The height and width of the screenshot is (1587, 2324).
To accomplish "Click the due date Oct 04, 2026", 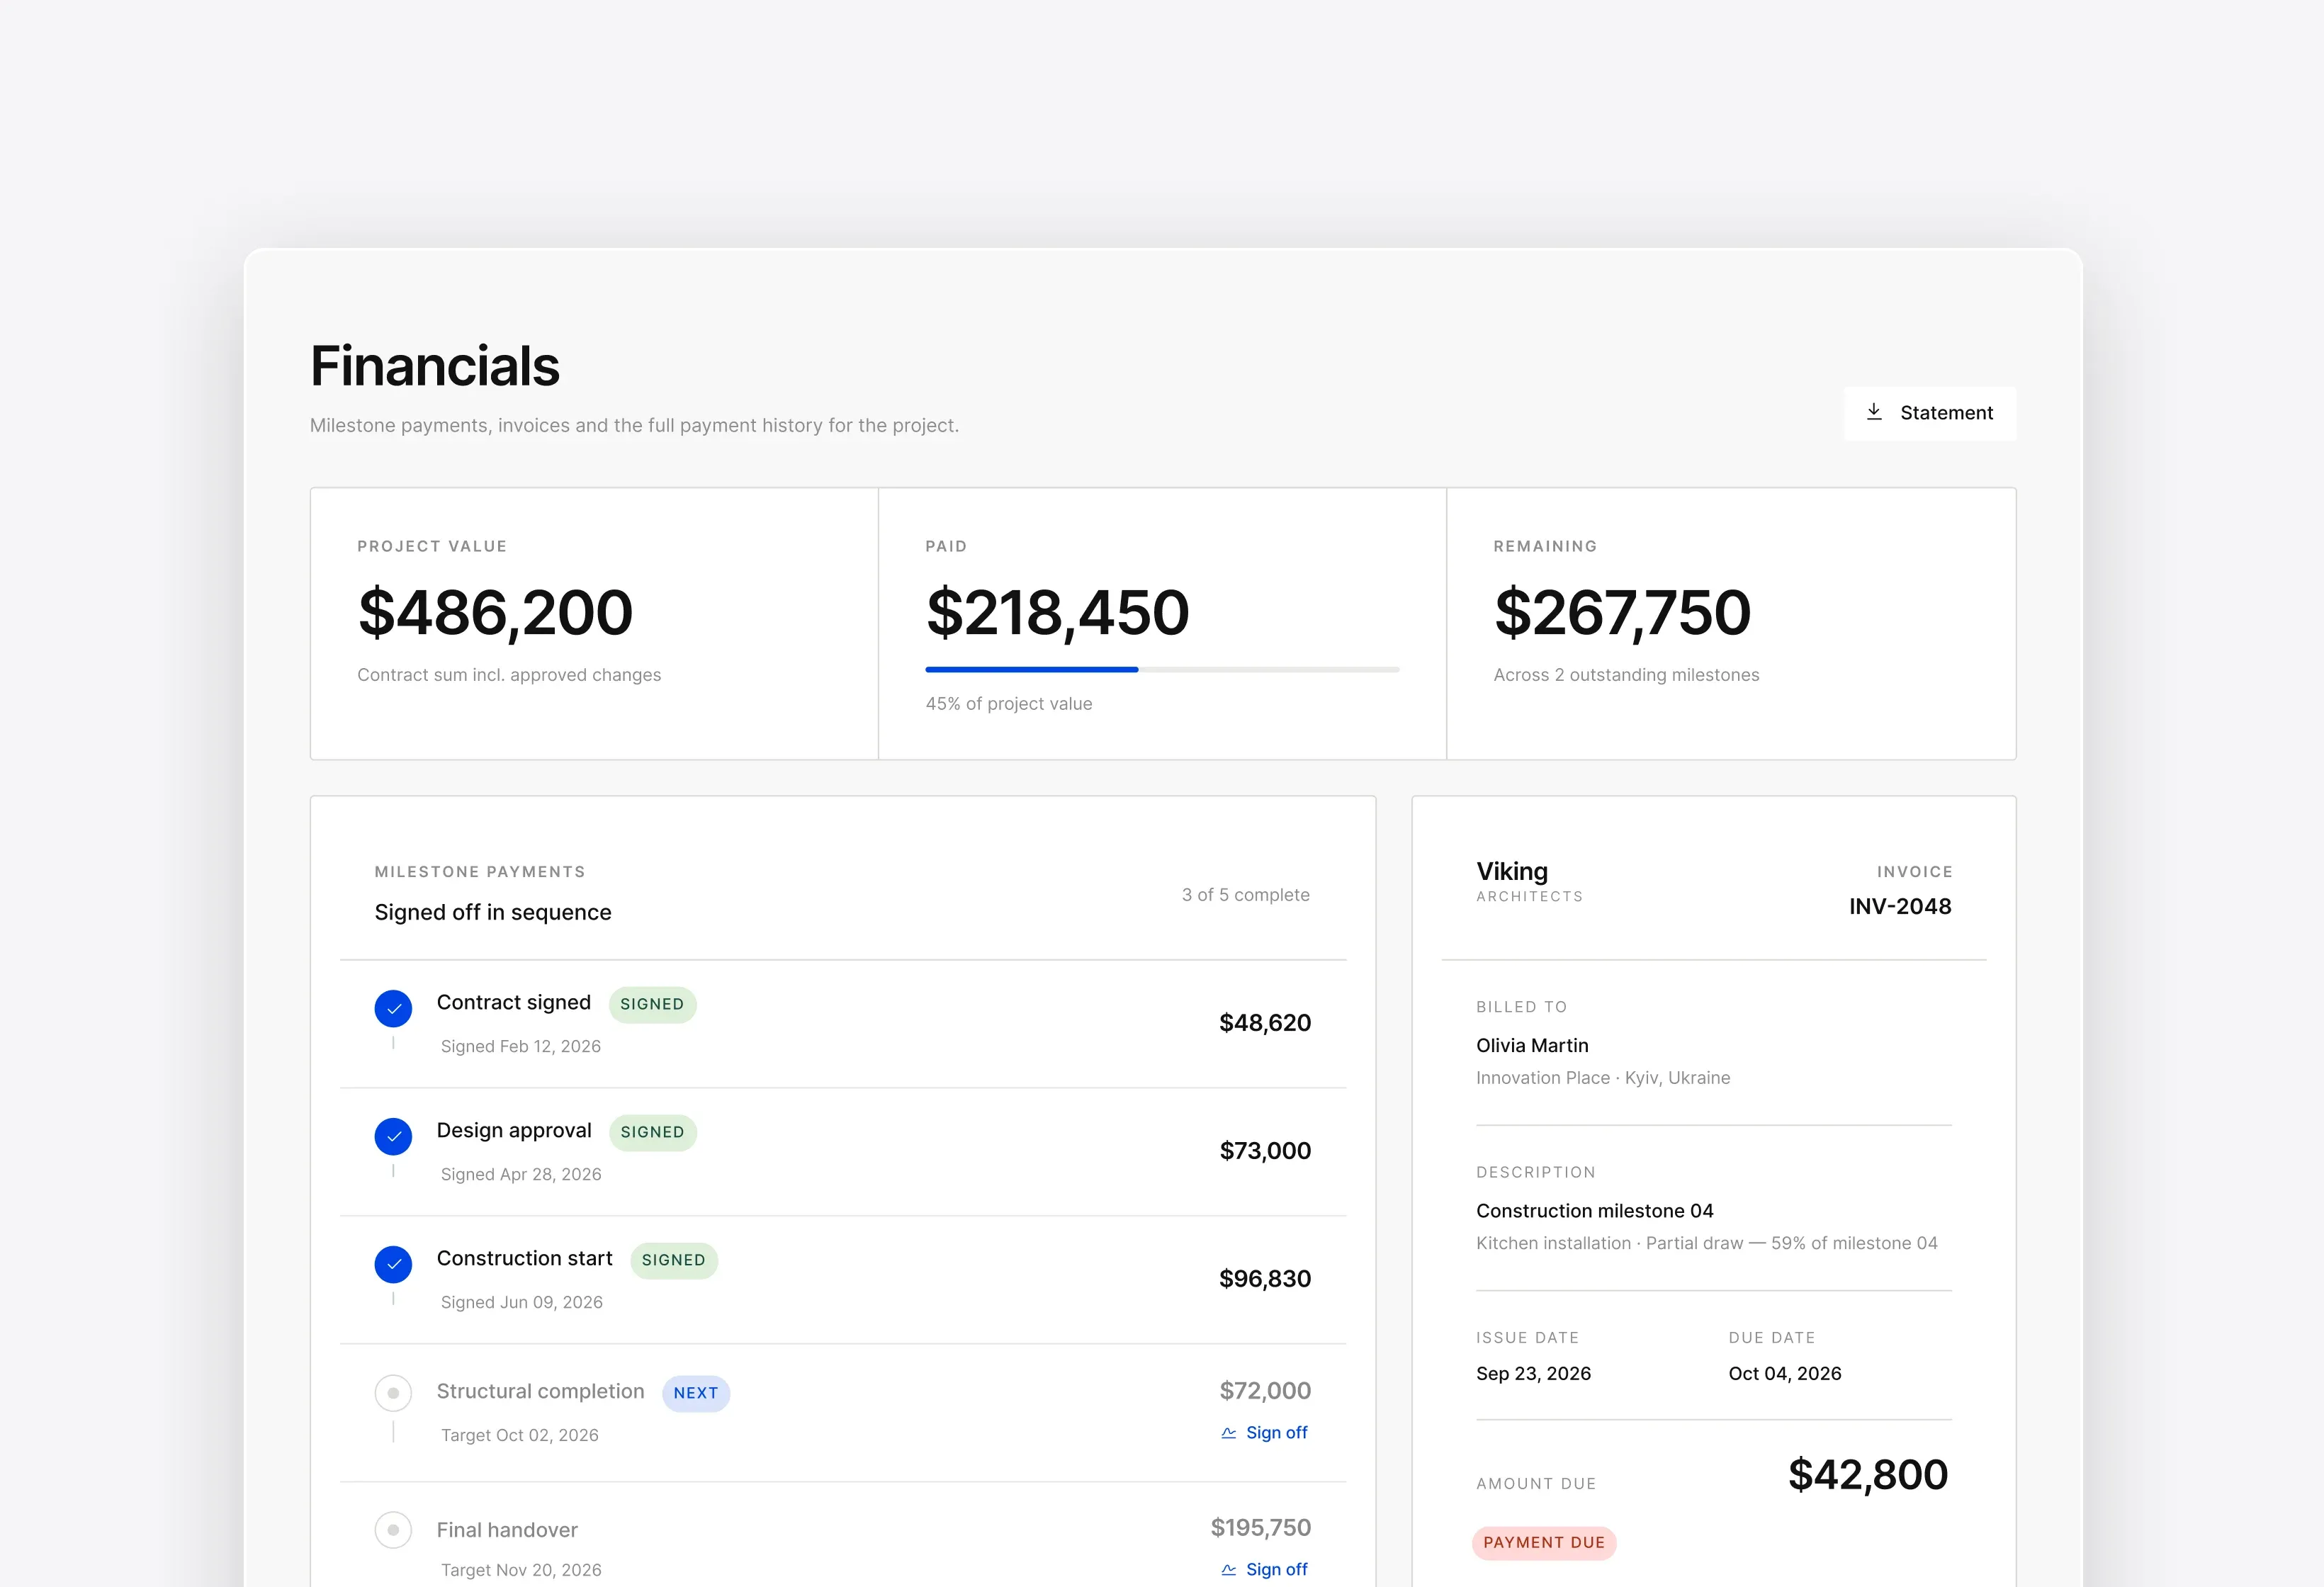I will click(1785, 1374).
